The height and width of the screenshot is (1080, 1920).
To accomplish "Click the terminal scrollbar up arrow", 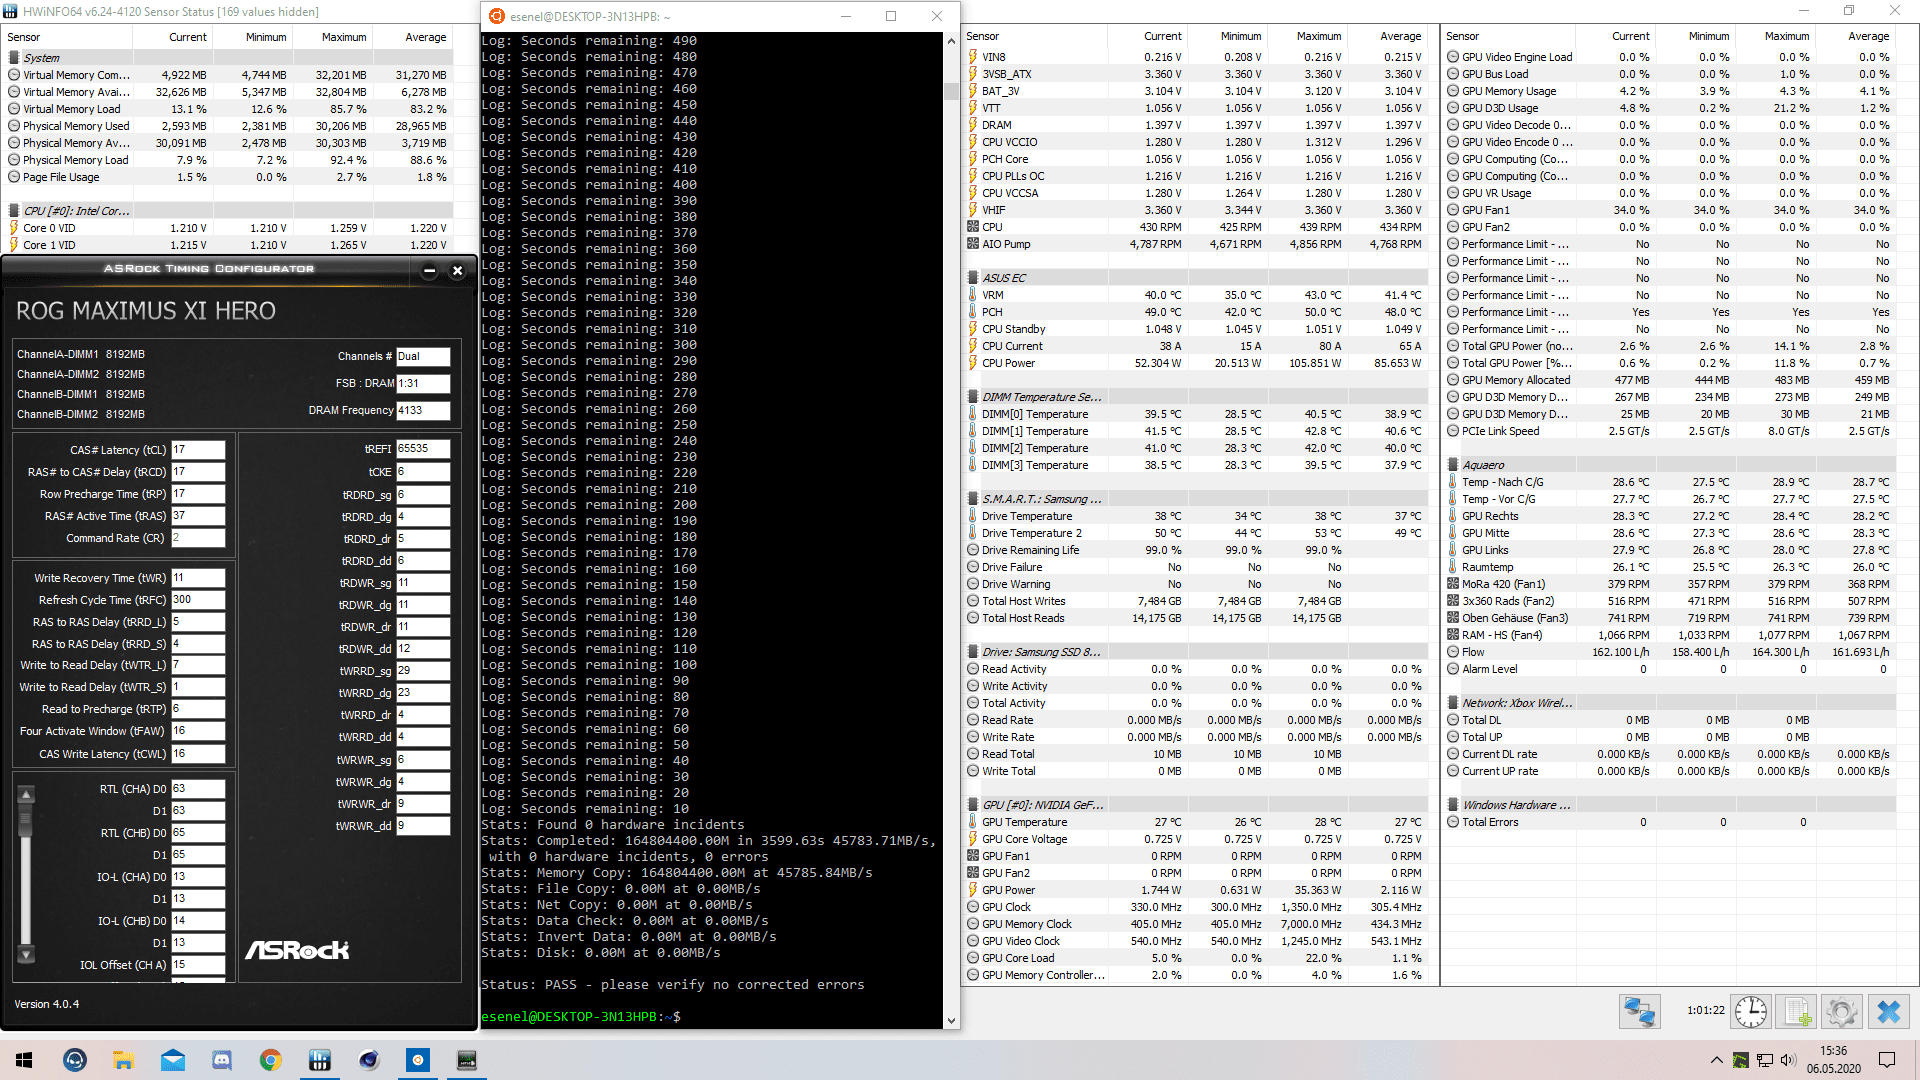I will [x=951, y=42].
